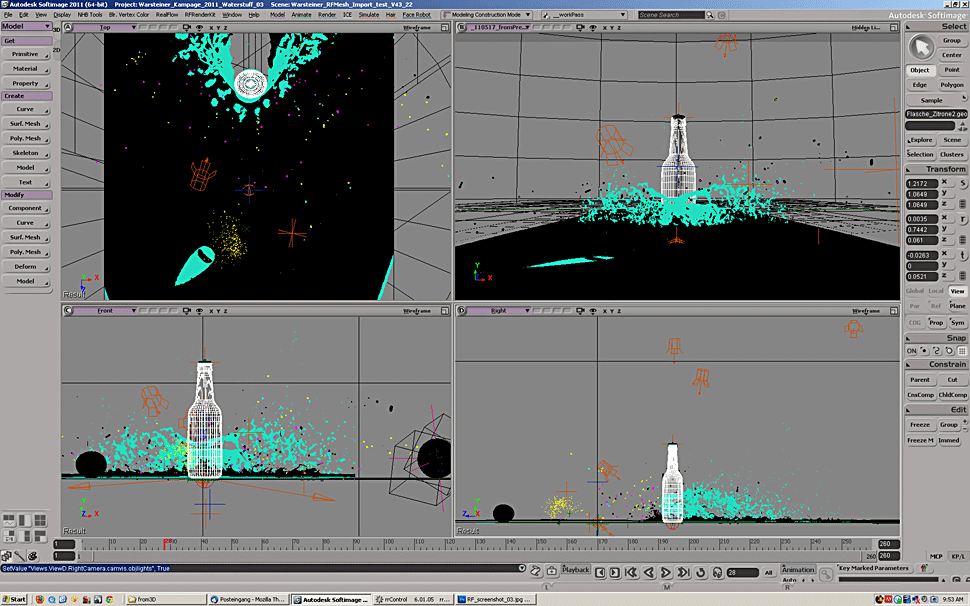
Task: Toggle View transform mode
Action: [x=957, y=291]
